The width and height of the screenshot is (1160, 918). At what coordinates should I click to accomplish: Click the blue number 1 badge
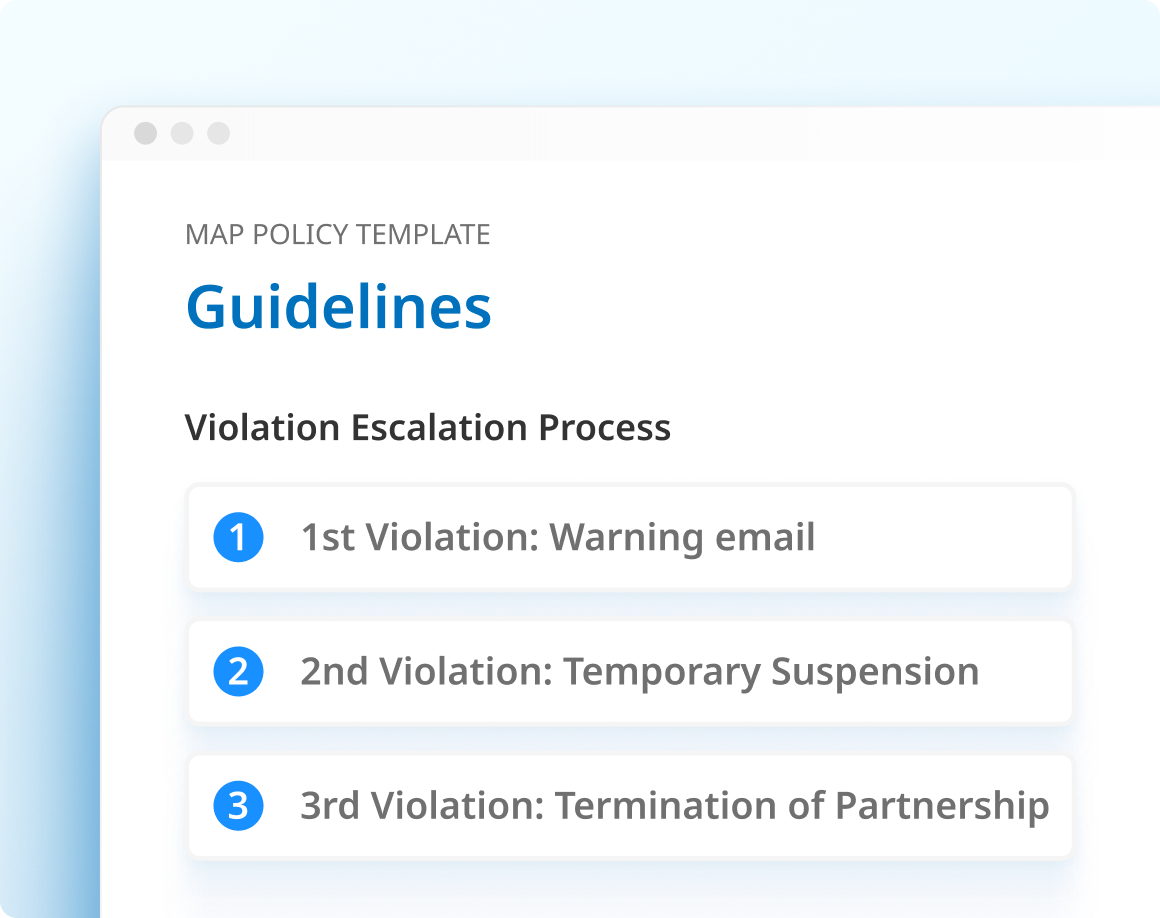238,537
